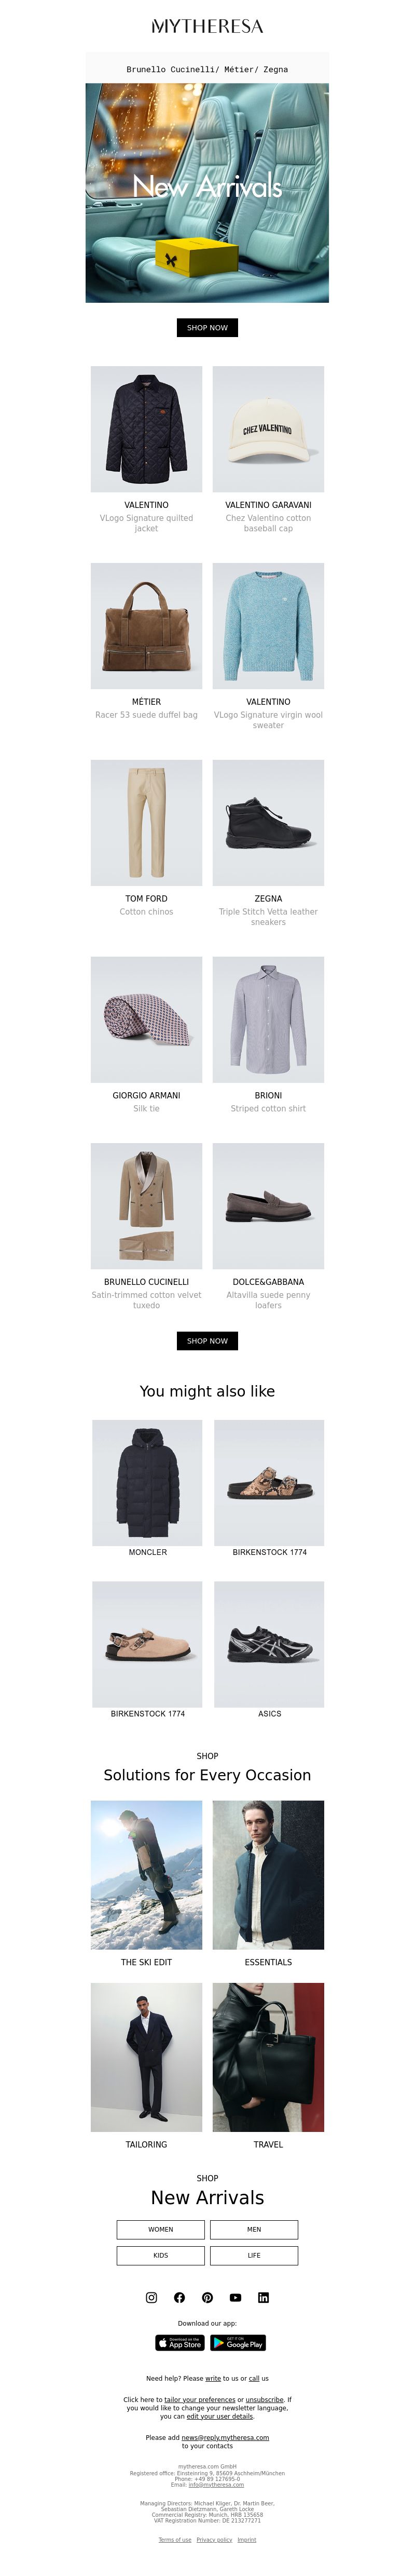This screenshot has width=415, height=2576.
Task: Select the MEN category button
Action: [254, 2229]
